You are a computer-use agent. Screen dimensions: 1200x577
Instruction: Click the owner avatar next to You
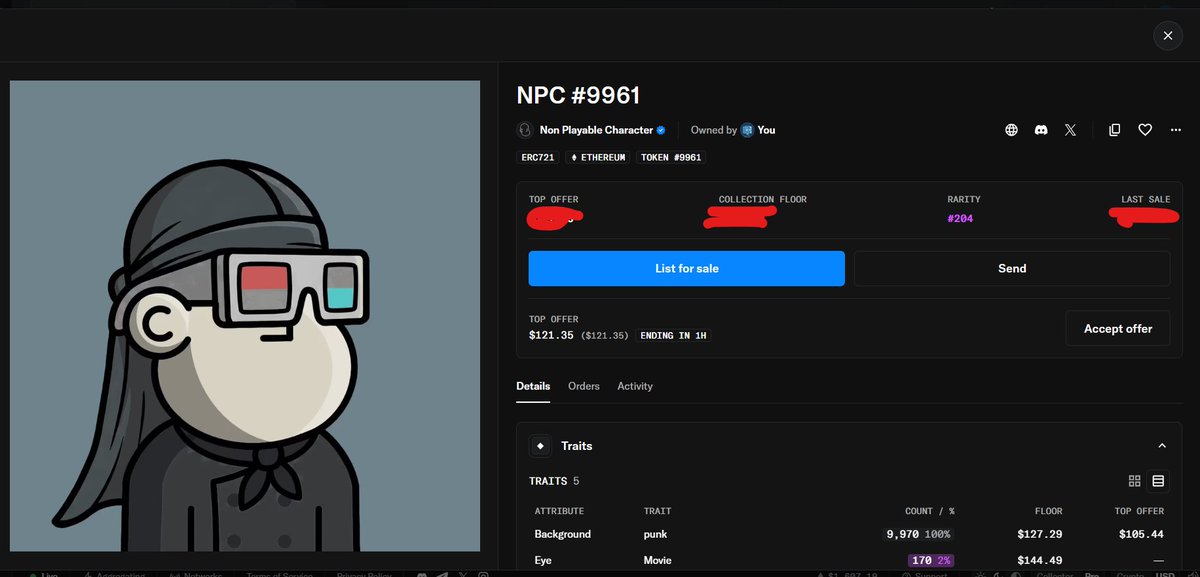747,130
